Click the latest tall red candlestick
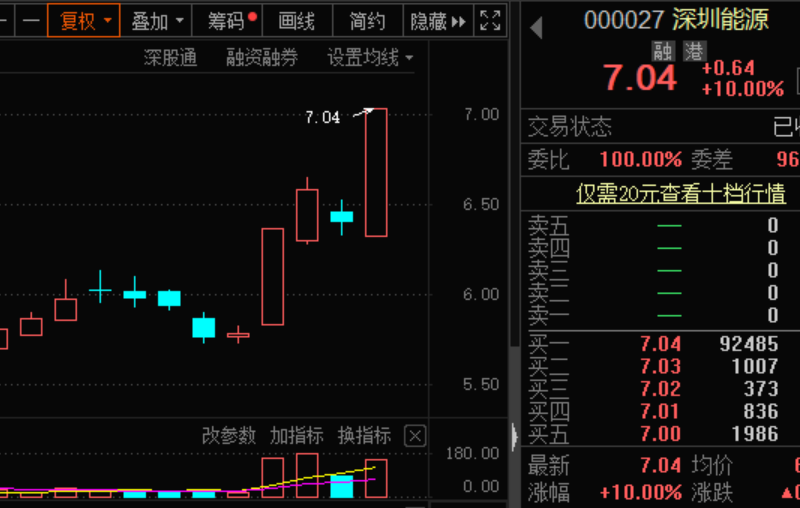 [x=376, y=172]
